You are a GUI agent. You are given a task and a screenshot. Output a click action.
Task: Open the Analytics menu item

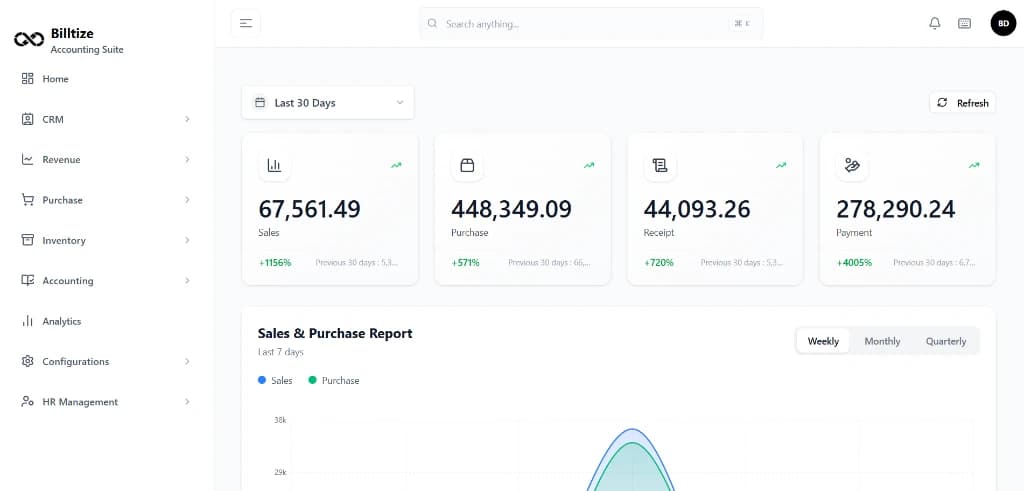(x=106, y=321)
